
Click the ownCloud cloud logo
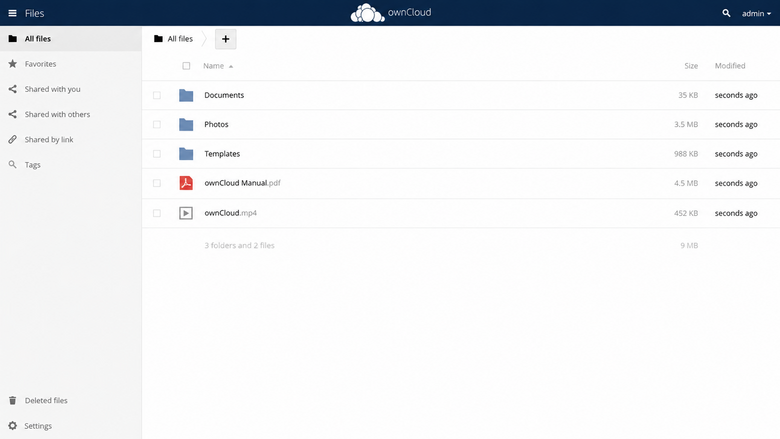367,13
